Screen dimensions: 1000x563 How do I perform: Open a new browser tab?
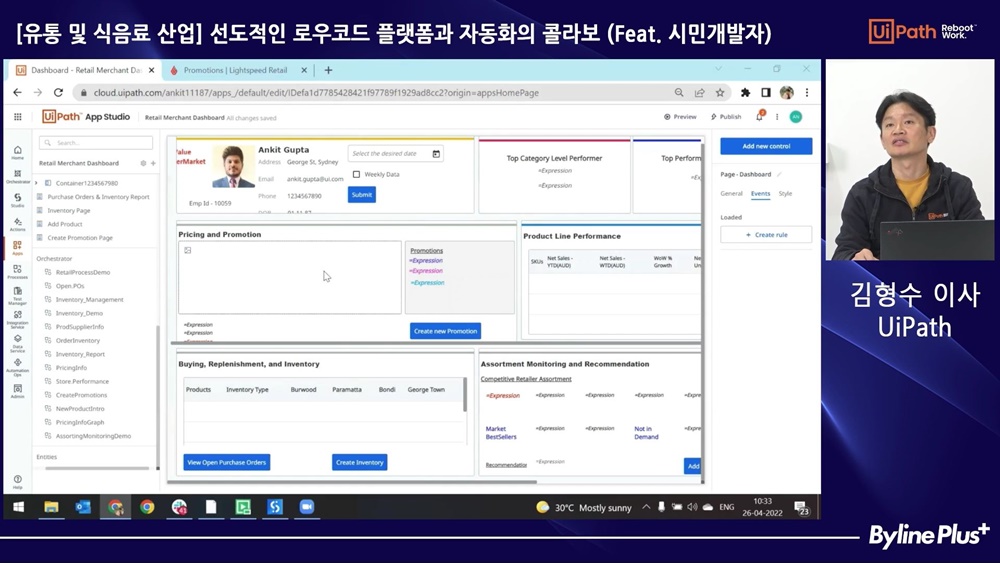tap(328, 70)
